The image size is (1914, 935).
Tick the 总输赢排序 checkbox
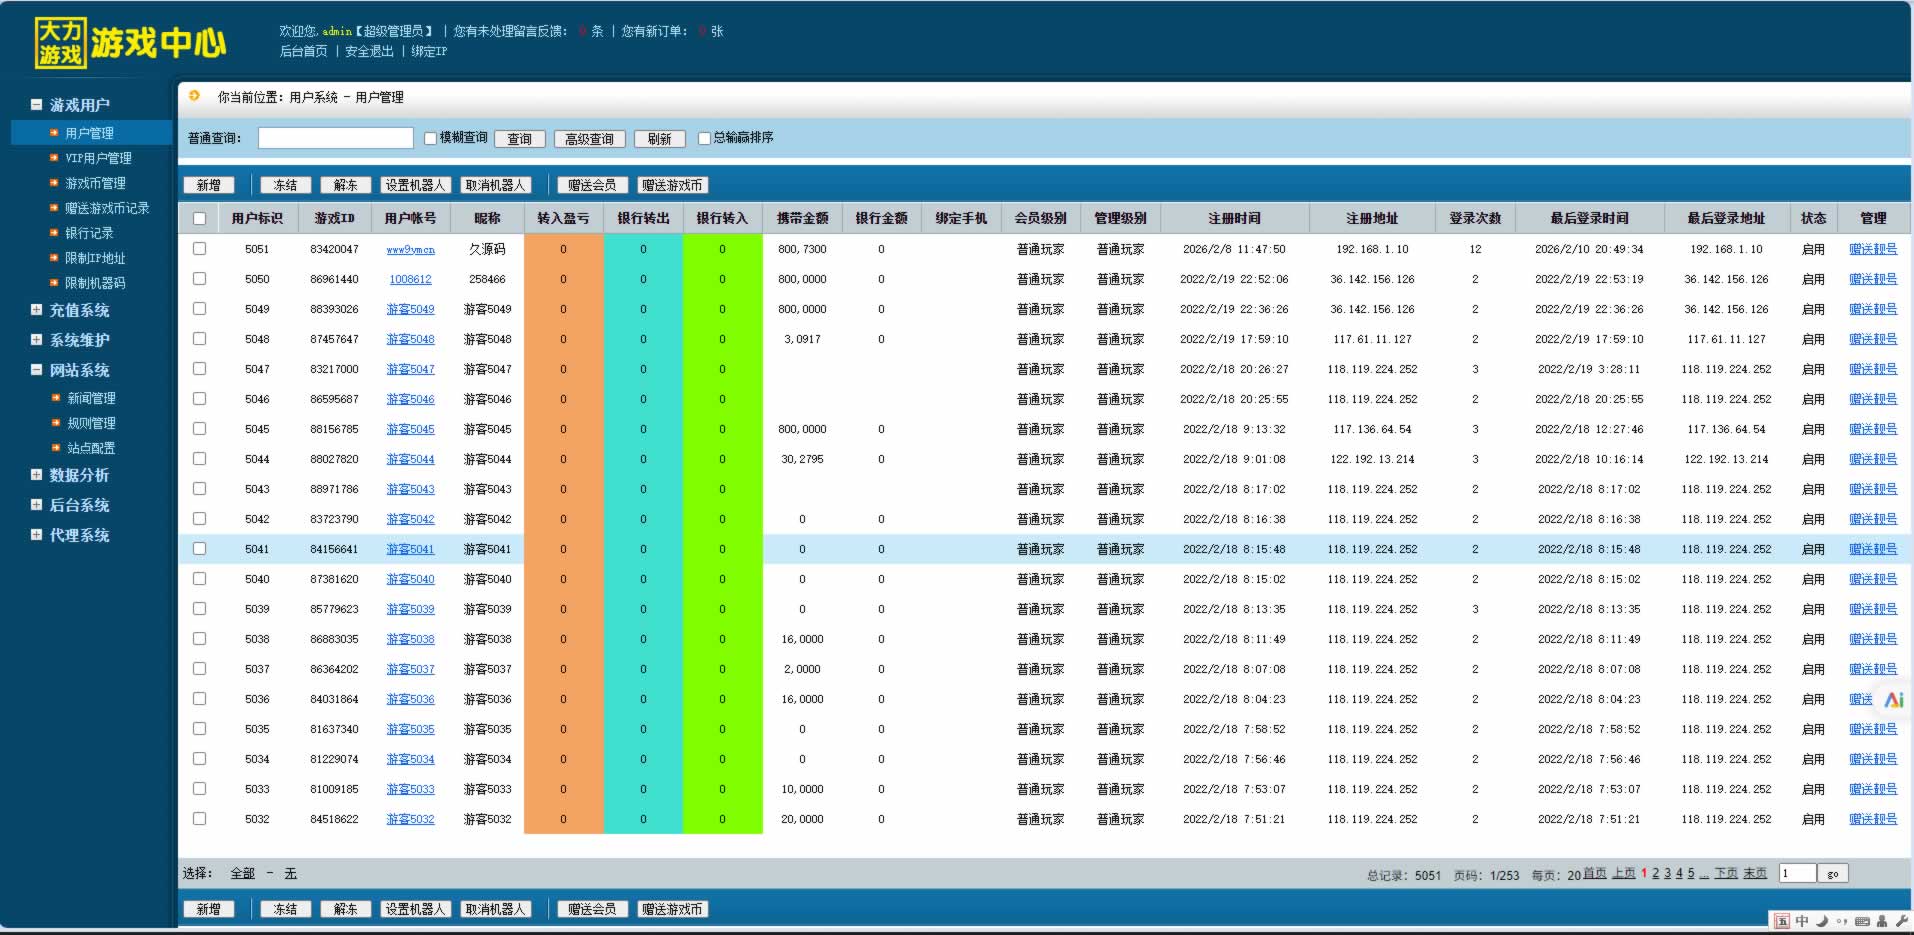point(704,138)
